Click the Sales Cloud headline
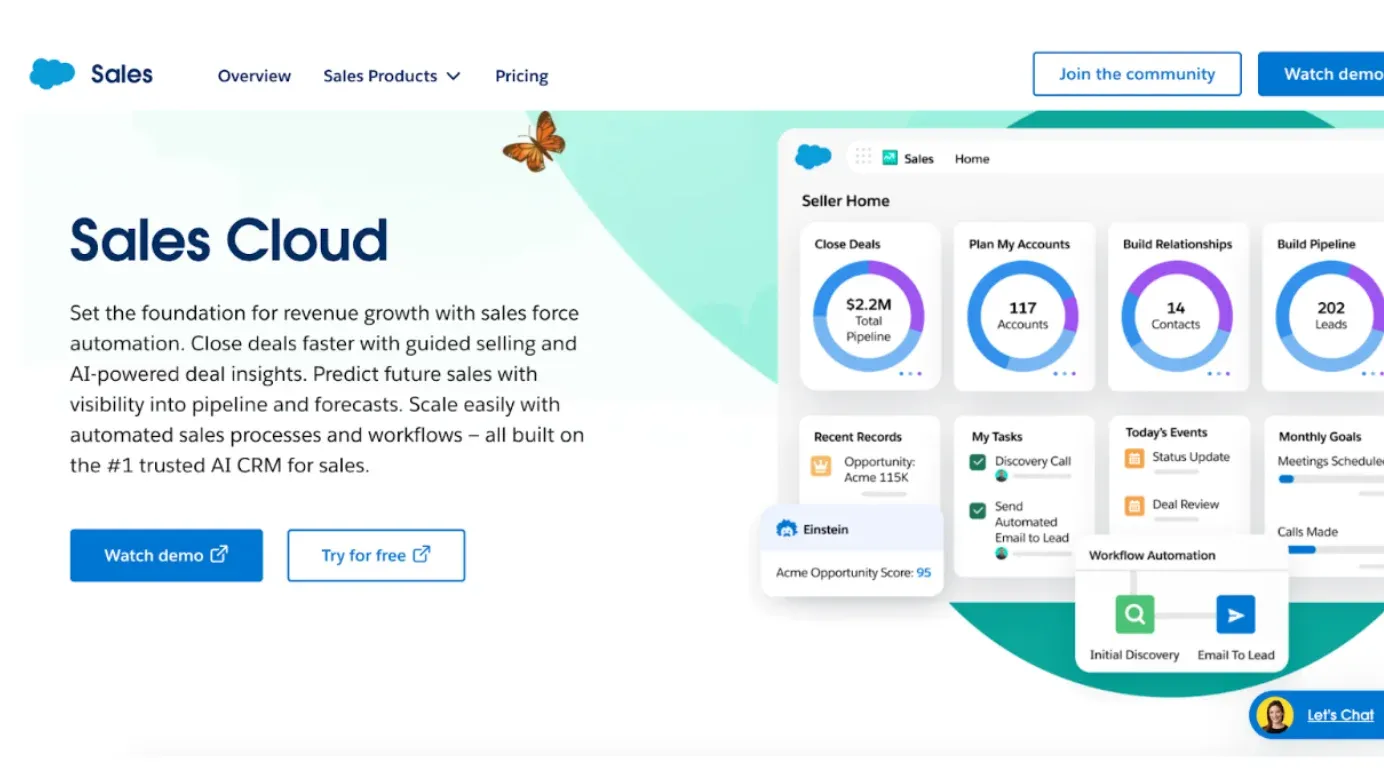The width and height of the screenshot is (1384, 778). [x=229, y=240]
